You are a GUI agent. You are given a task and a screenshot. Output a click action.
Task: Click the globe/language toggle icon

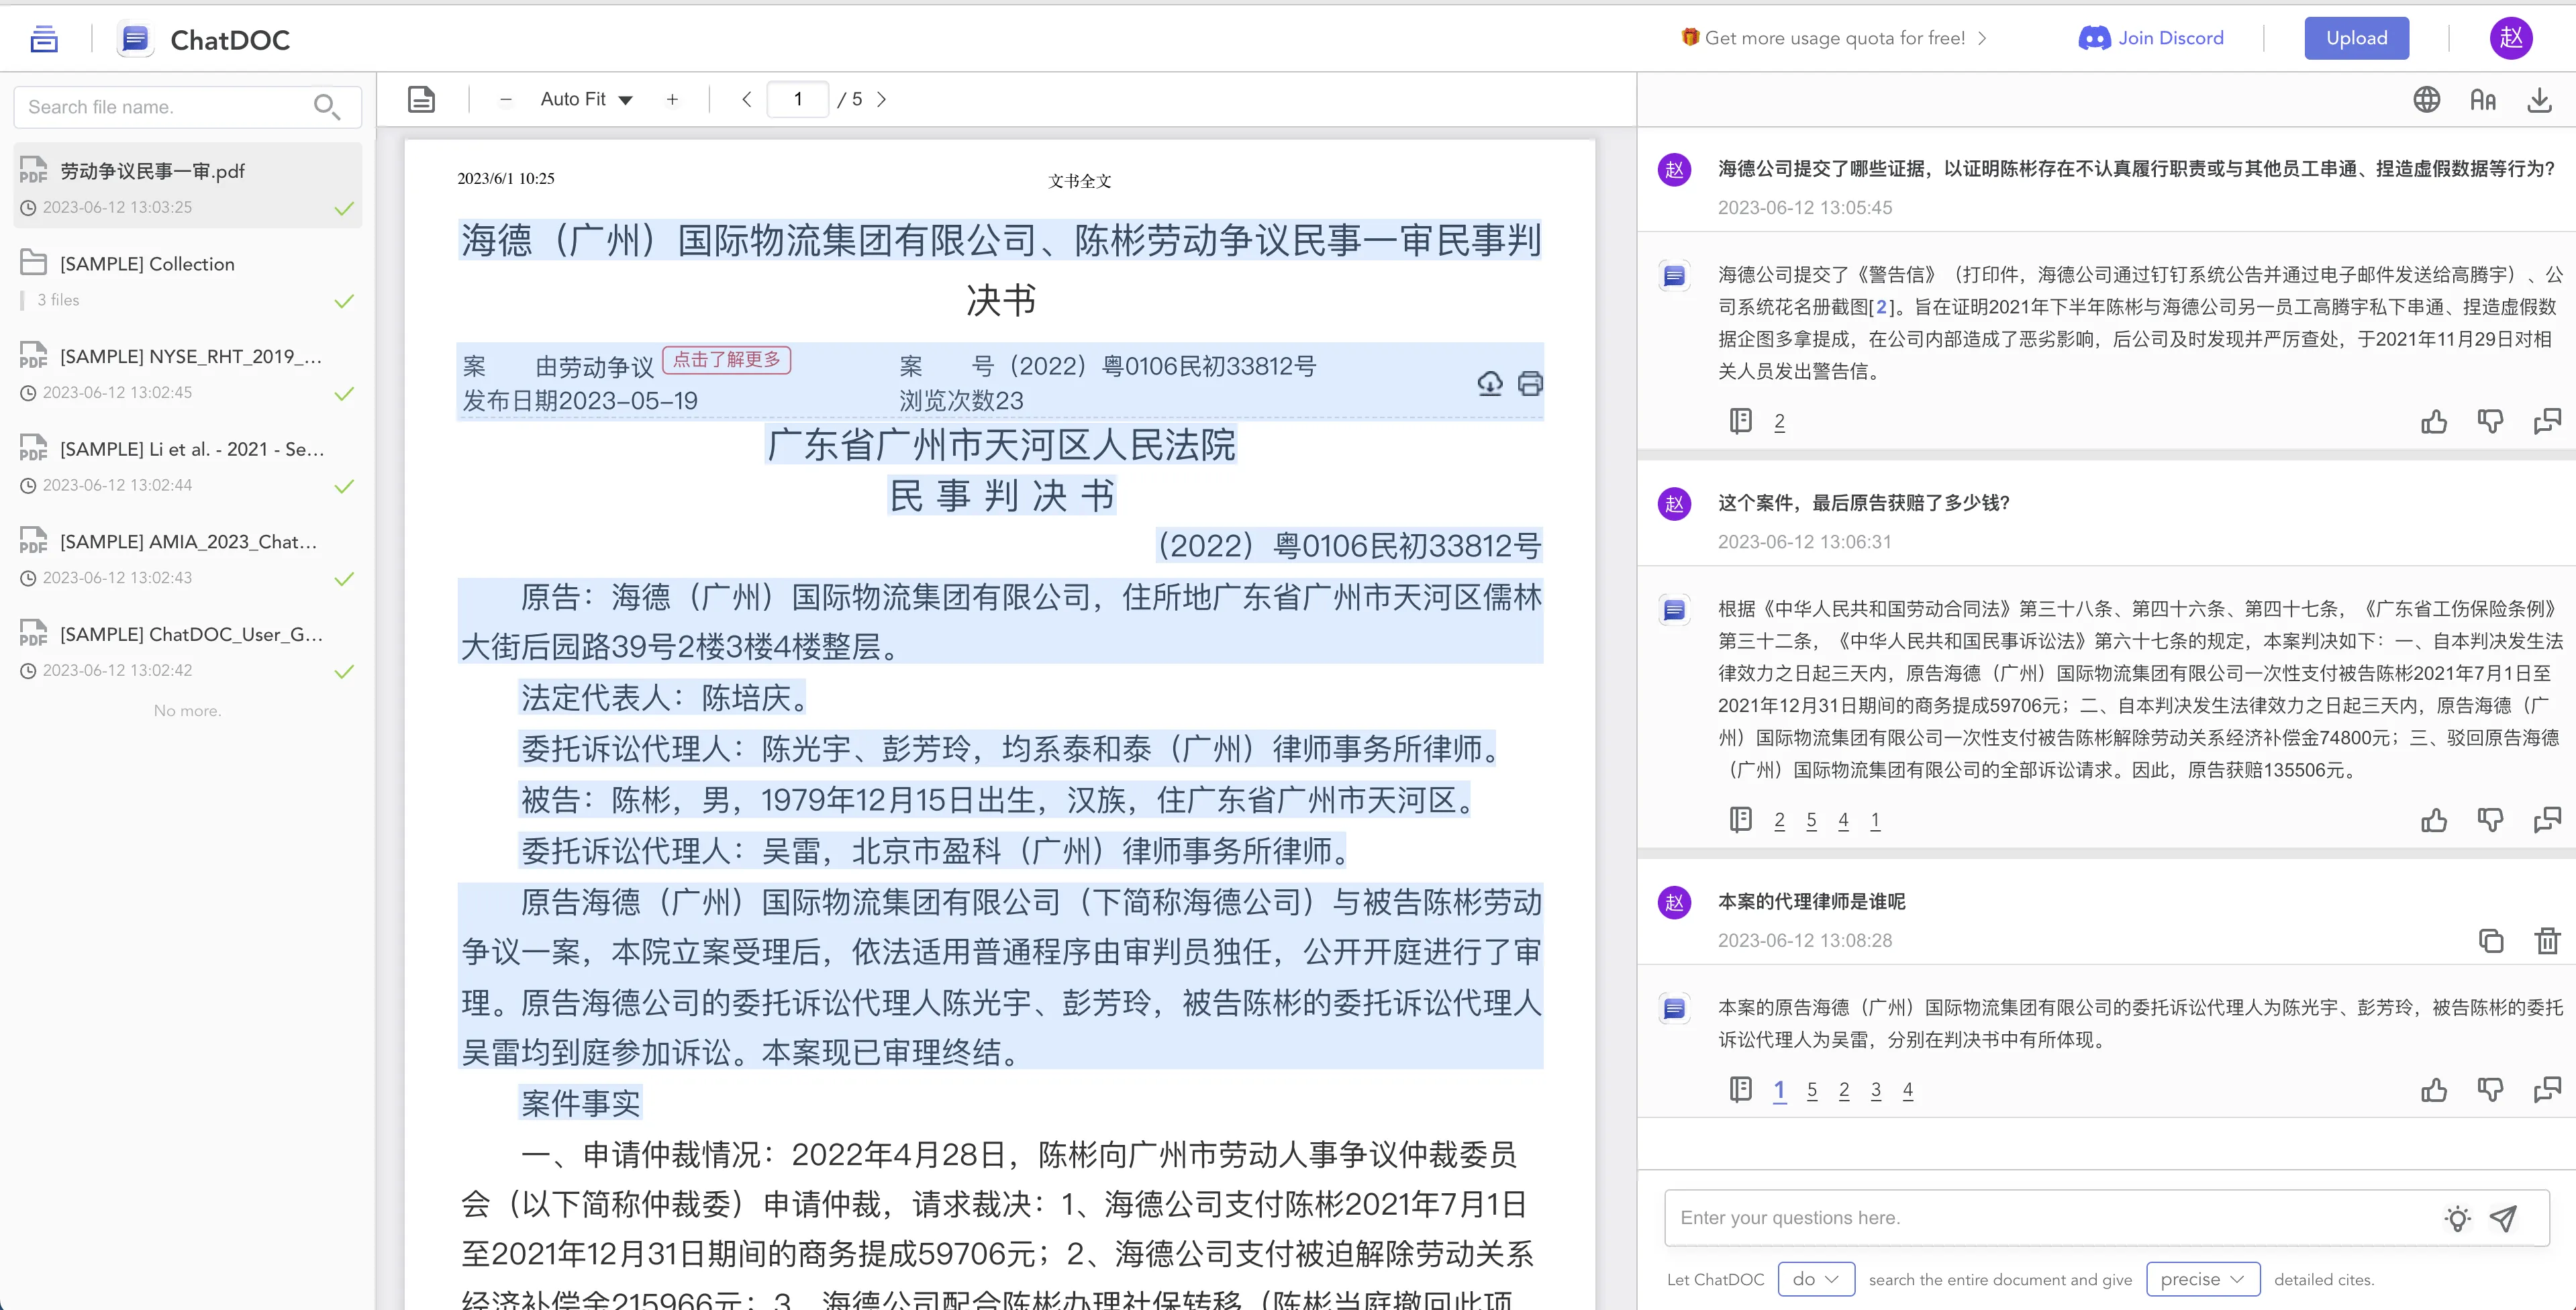coord(2426,100)
